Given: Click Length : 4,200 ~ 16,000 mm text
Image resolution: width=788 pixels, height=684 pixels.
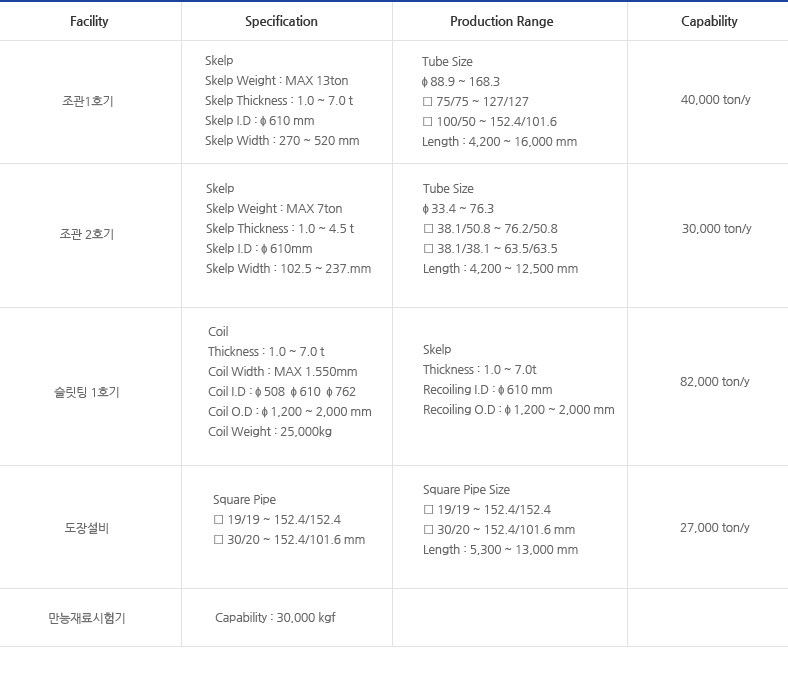Looking at the screenshot, I should [499, 142].
